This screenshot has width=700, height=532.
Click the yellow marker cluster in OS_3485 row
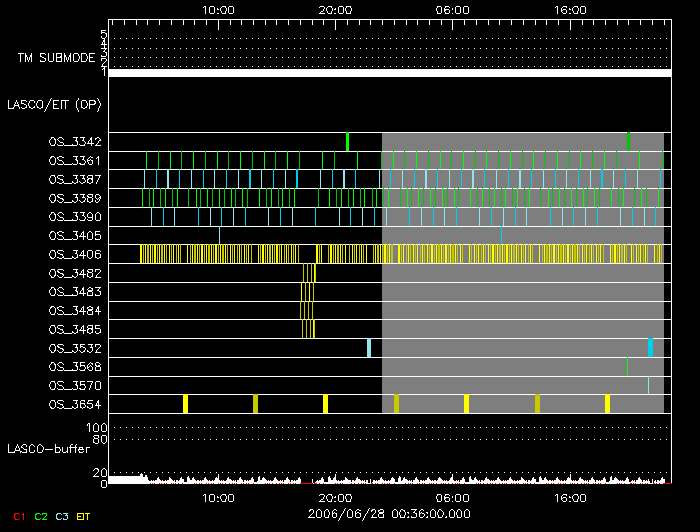click(x=307, y=329)
